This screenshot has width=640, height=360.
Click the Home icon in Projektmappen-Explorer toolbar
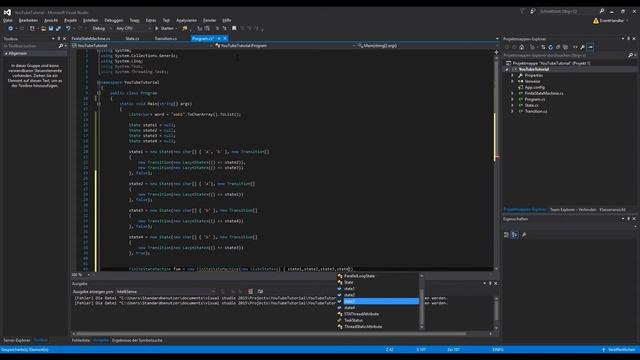click(522, 47)
